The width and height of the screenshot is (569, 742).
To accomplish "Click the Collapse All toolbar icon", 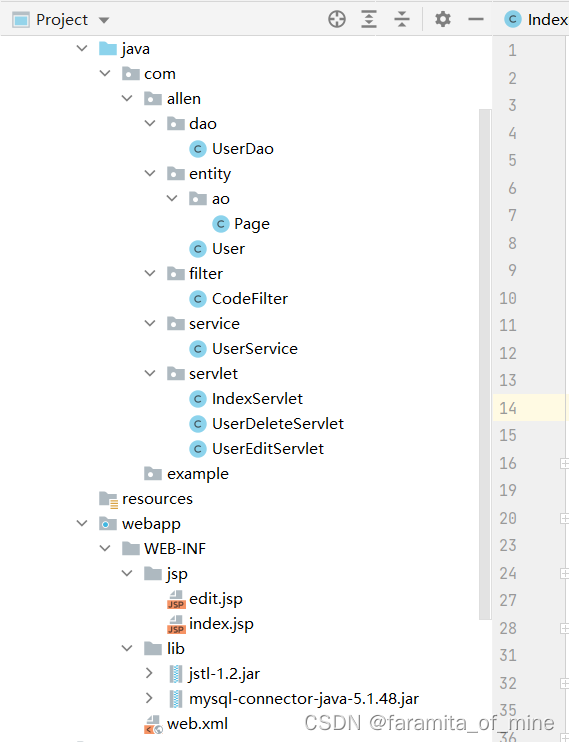I will [x=401, y=19].
